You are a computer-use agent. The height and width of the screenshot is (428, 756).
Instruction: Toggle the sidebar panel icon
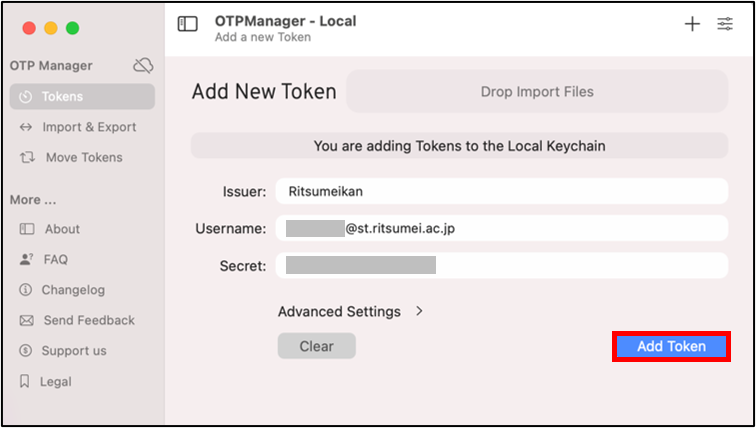coord(188,24)
